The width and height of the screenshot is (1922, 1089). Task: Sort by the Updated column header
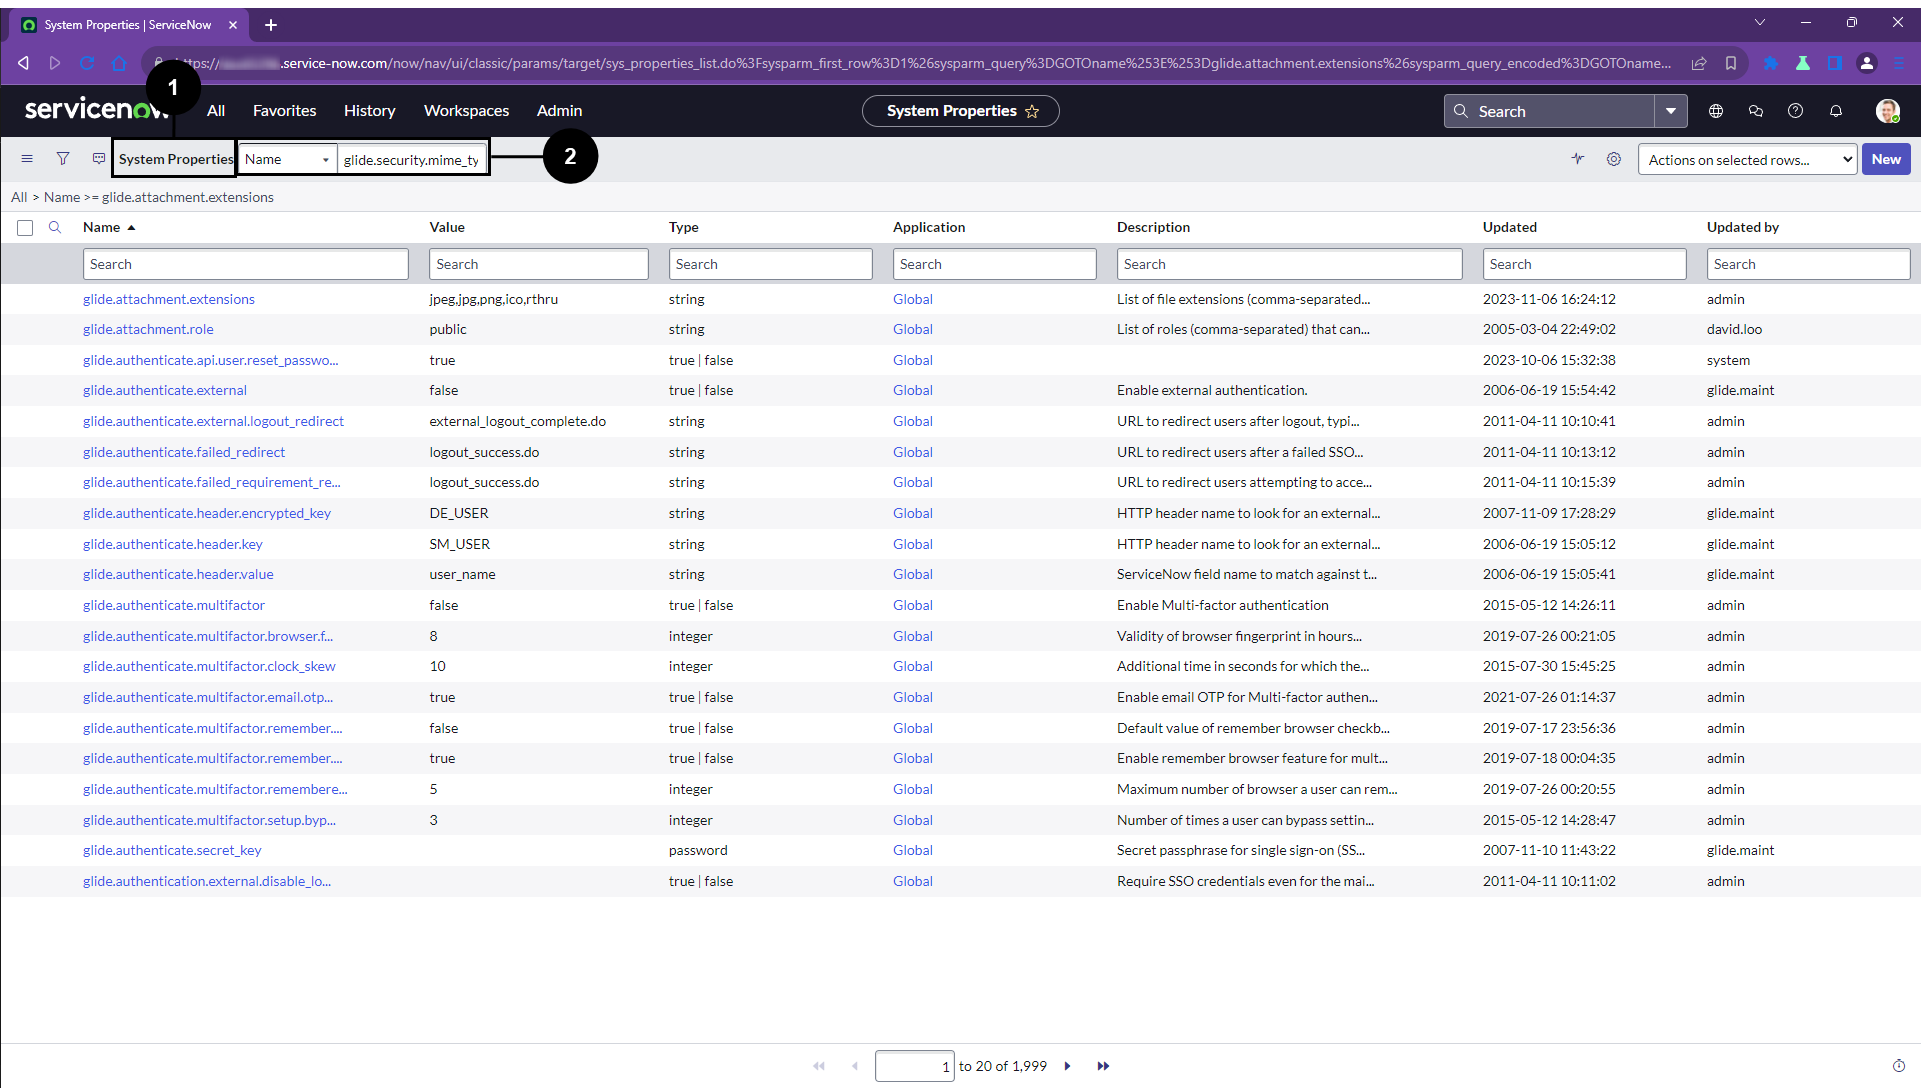click(1510, 227)
